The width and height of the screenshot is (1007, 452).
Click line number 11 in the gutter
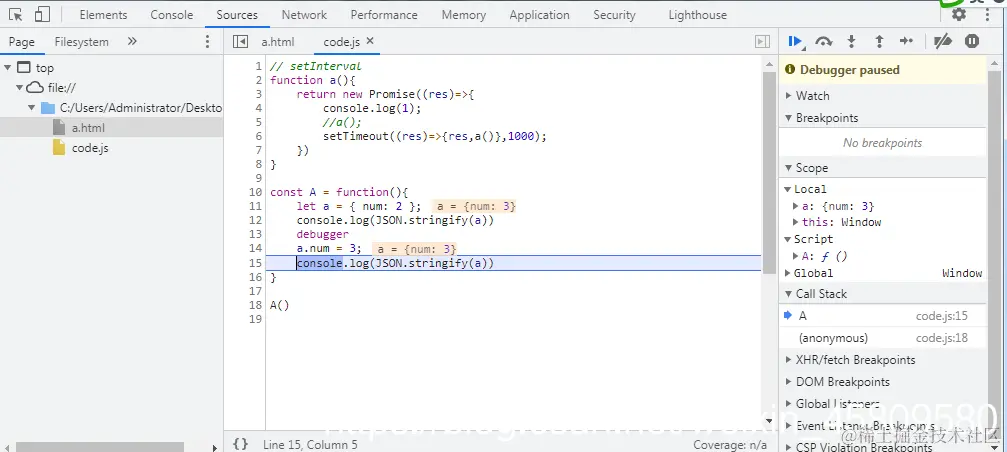point(256,206)
